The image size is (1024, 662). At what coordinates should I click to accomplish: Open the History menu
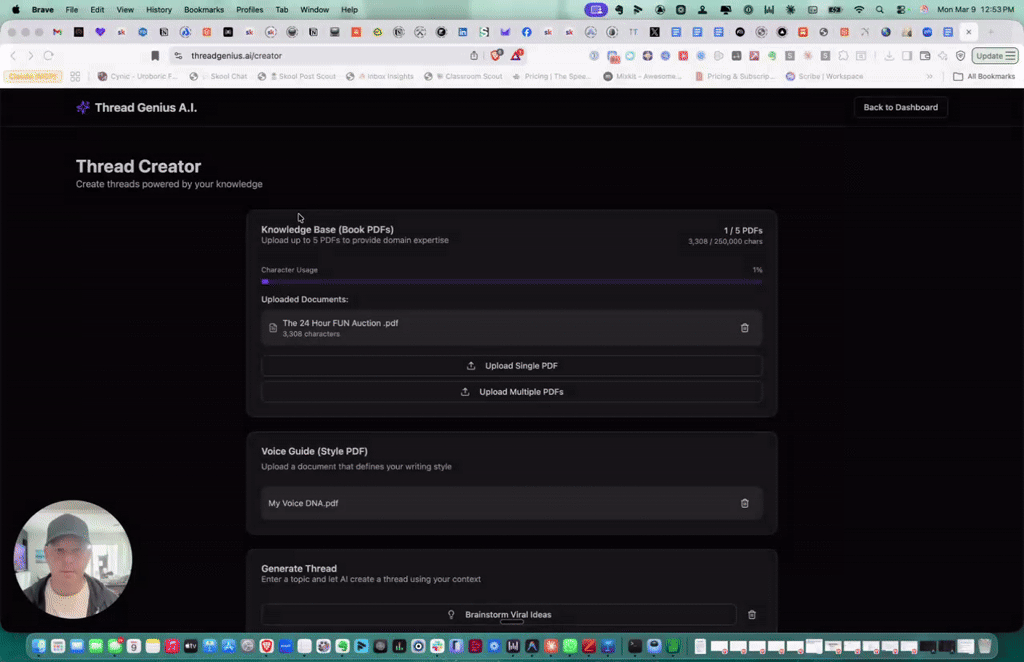point(159,10)
